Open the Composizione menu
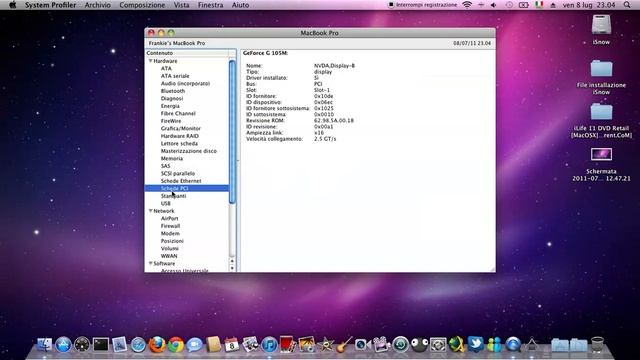Viewport: 640px width, 360px height. pos(142,5)
